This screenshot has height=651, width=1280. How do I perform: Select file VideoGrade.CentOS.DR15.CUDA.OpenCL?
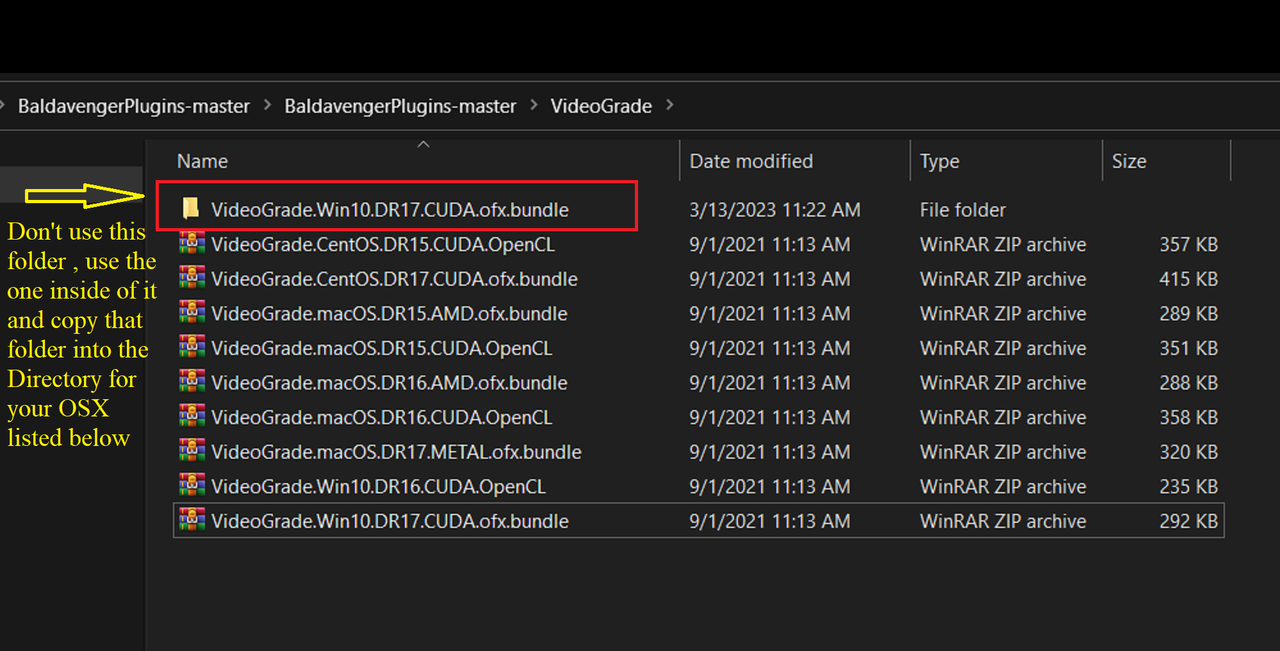[383, 244]
